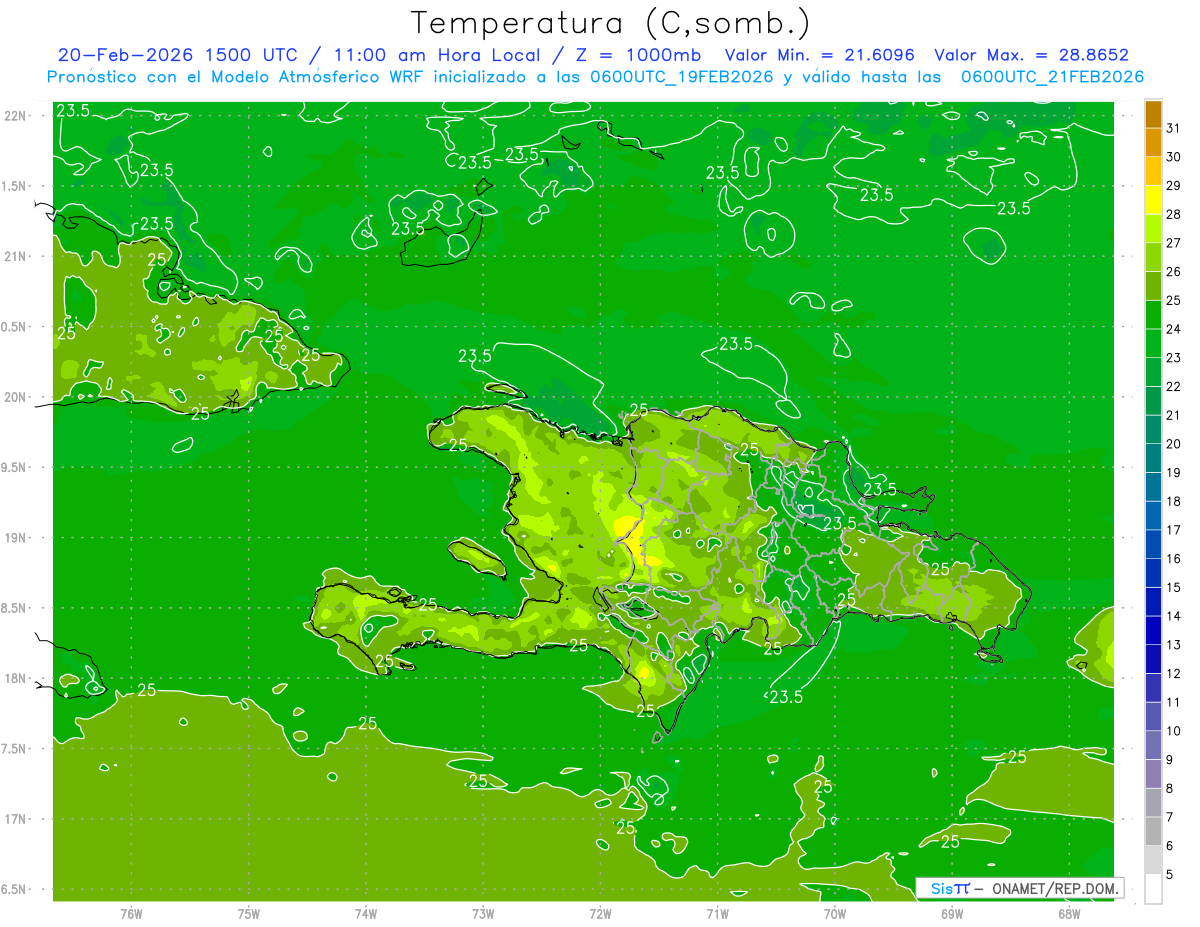Click the 72W longitude axis label
The image size is (1200, 927).
pyautogui.click(x=600, y=914)
